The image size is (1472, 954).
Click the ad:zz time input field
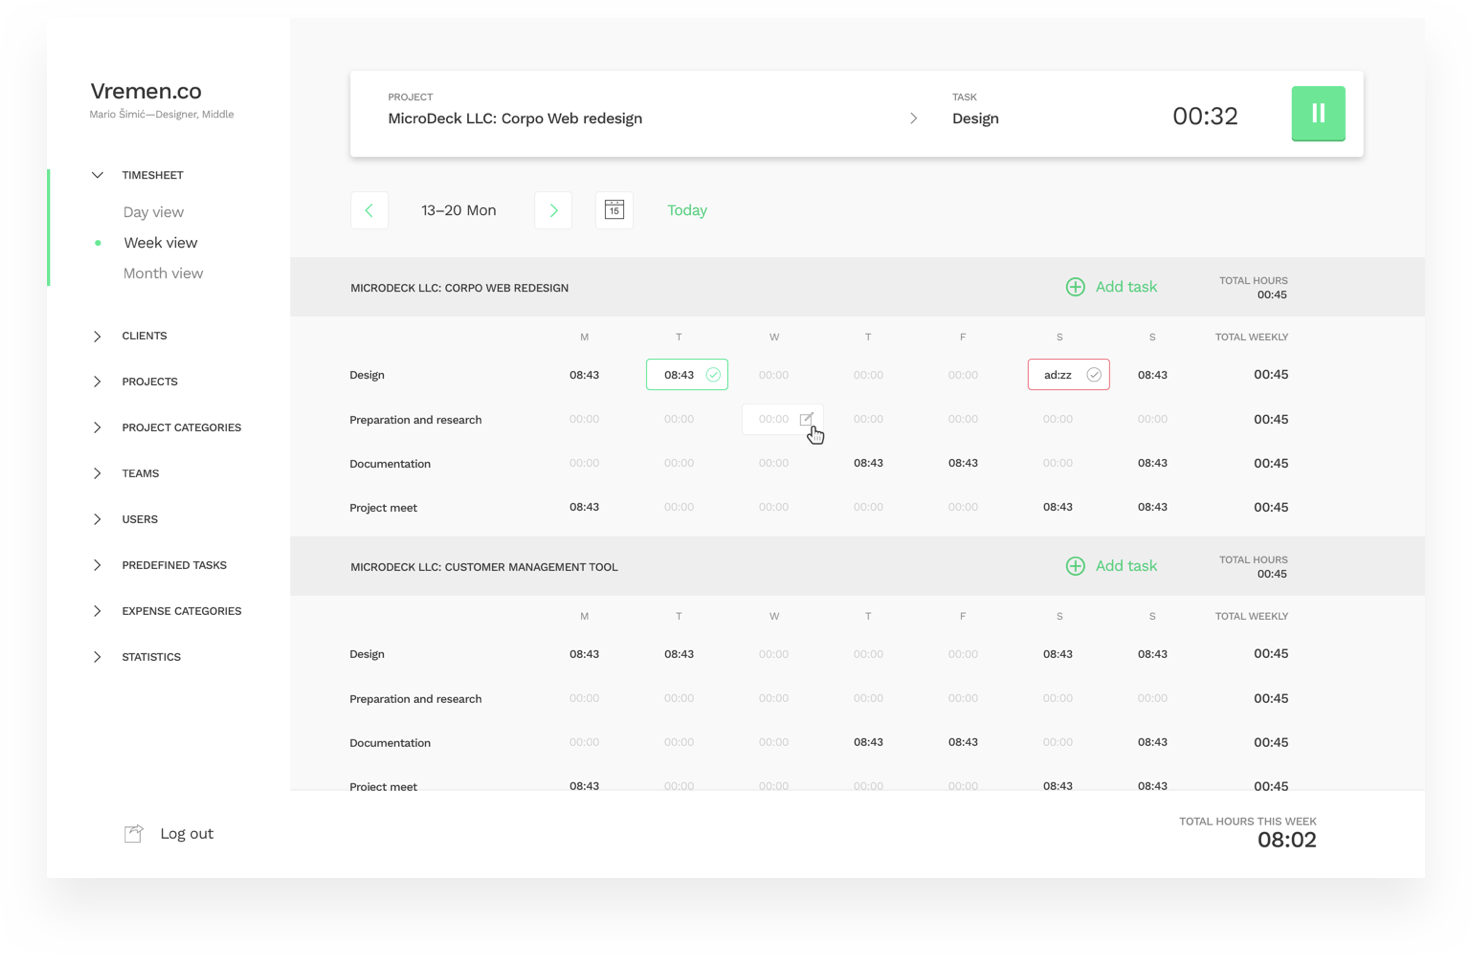click(1057, 375)
